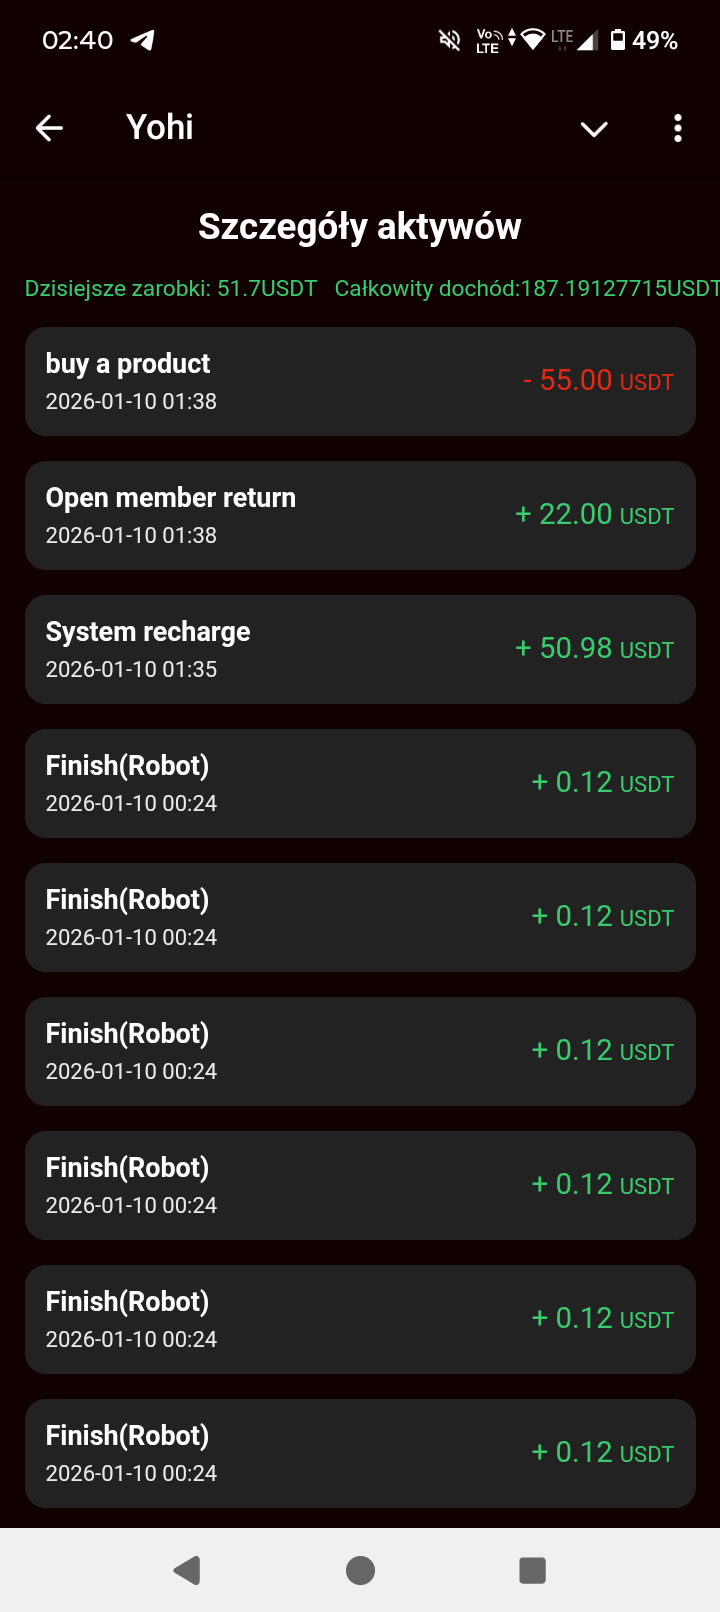Tap the "Dzisiejsze zarobki: 51.7USDT" text
The width and height of the screenshot is (720, 1612).
171,289
